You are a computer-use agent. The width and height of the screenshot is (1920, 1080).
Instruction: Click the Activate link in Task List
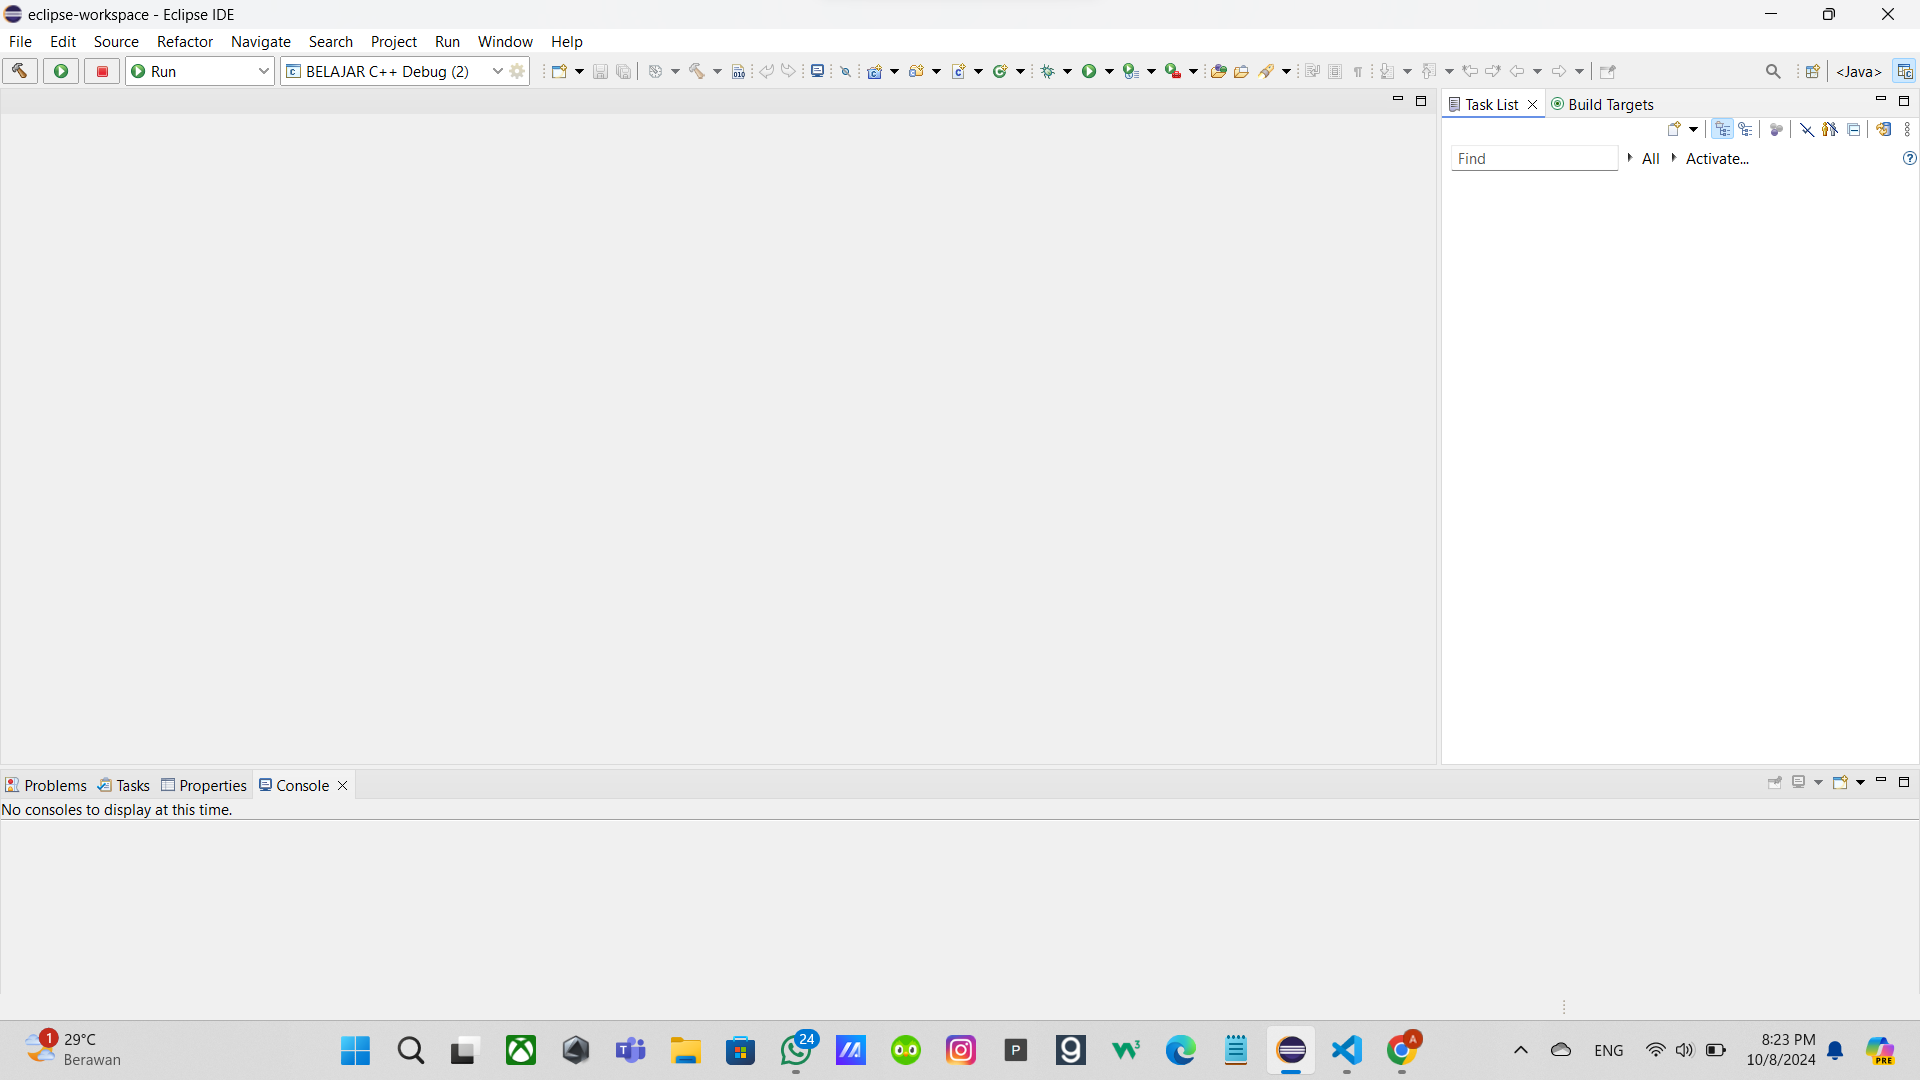(1717, 158)
